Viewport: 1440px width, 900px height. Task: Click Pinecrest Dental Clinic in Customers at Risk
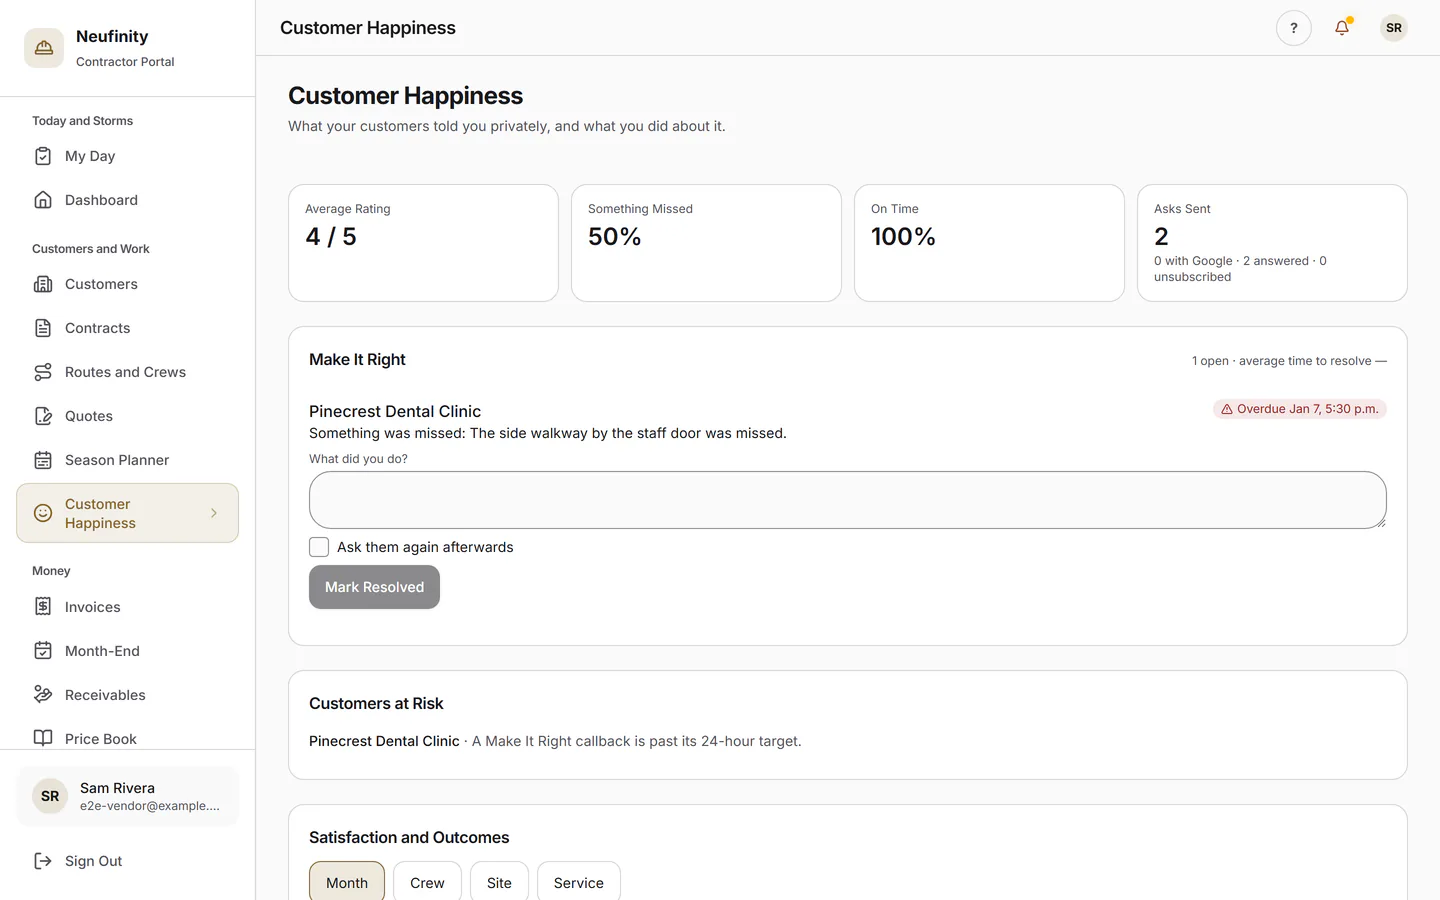[384, 741]
